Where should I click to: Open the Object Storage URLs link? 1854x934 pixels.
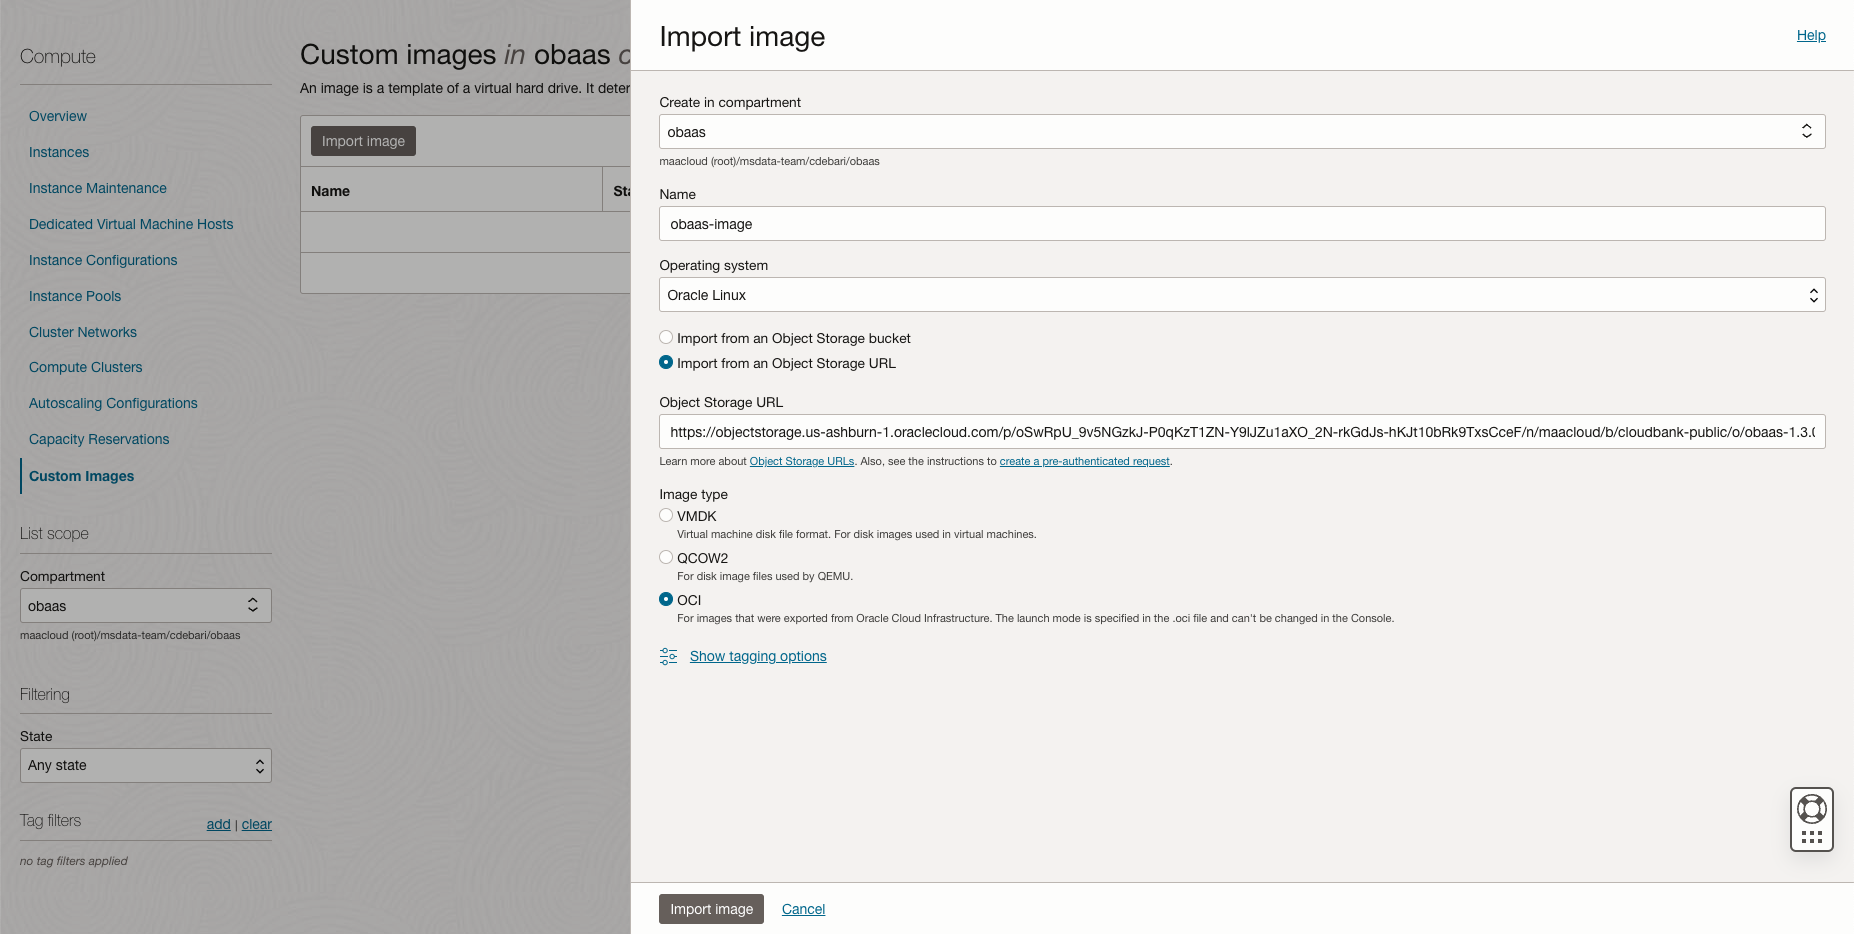pyautogui.click(x=801, y=461)
